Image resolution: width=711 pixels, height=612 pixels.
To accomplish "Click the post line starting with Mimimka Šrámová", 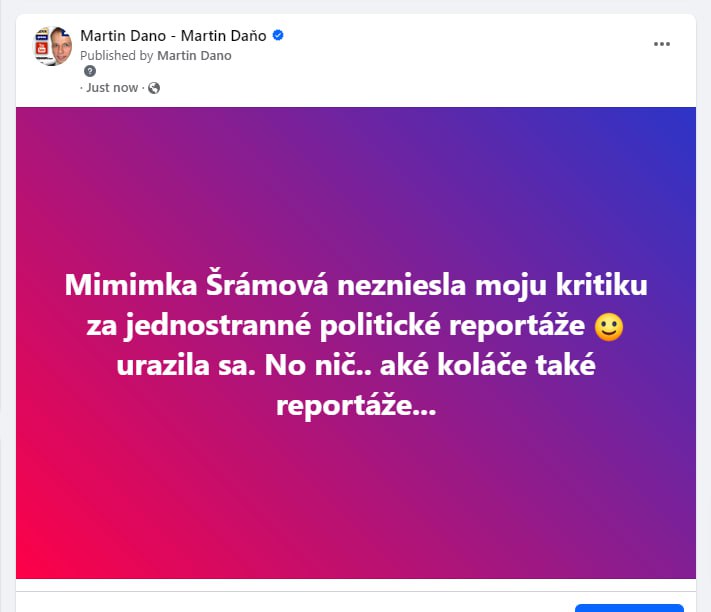I will (356, 286).
